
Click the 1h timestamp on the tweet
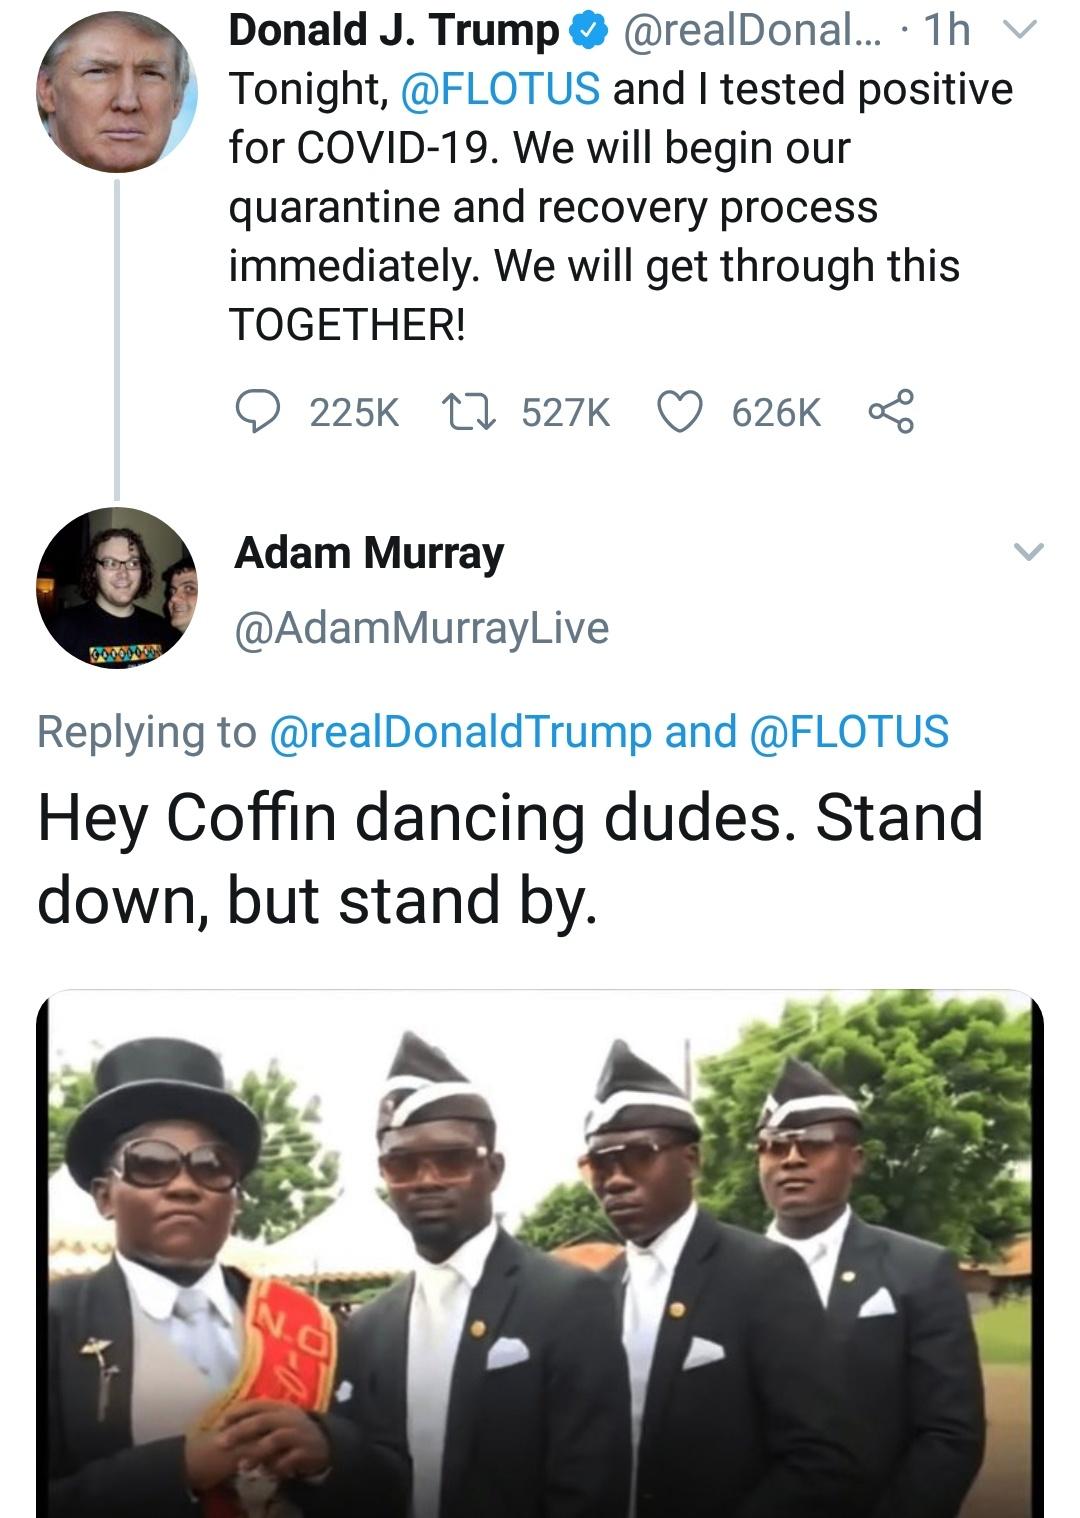point(947,31)
